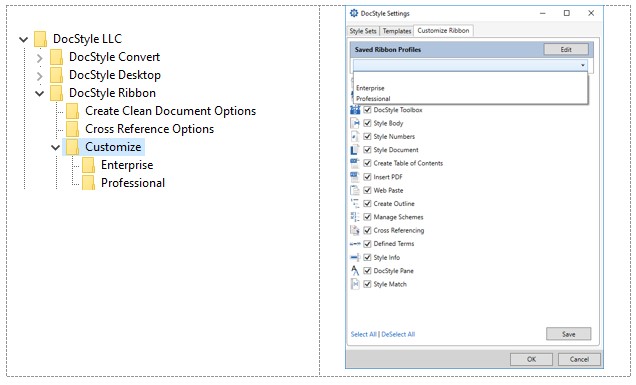This screenshot has width=636, height=385.
Task: Disable Create Table of Contents checkbox
Action: [367, 163]
